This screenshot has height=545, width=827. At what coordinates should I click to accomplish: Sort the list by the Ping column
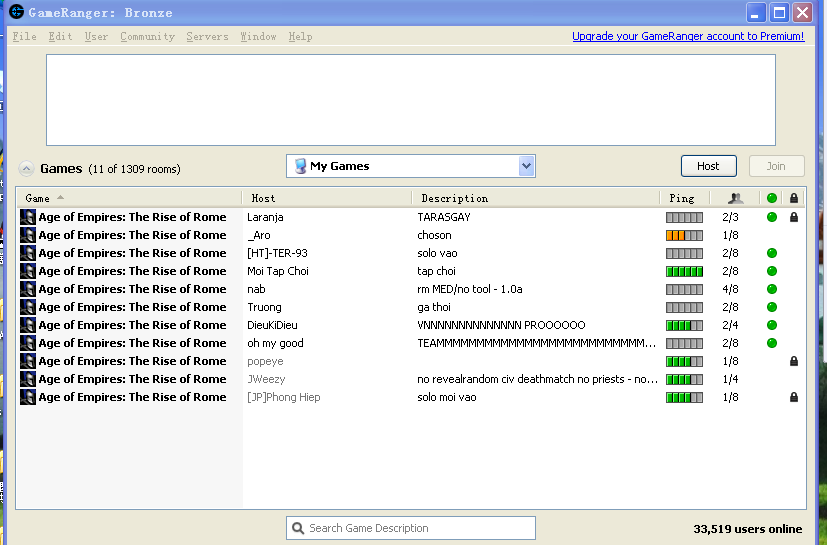(682, 198)
